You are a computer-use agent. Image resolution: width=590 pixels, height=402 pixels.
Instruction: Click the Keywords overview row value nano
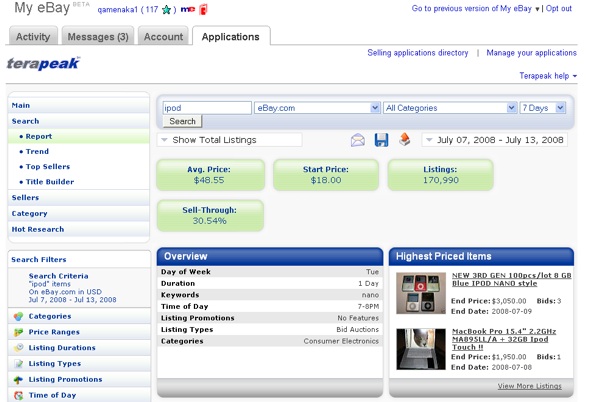tap(370, 295)
